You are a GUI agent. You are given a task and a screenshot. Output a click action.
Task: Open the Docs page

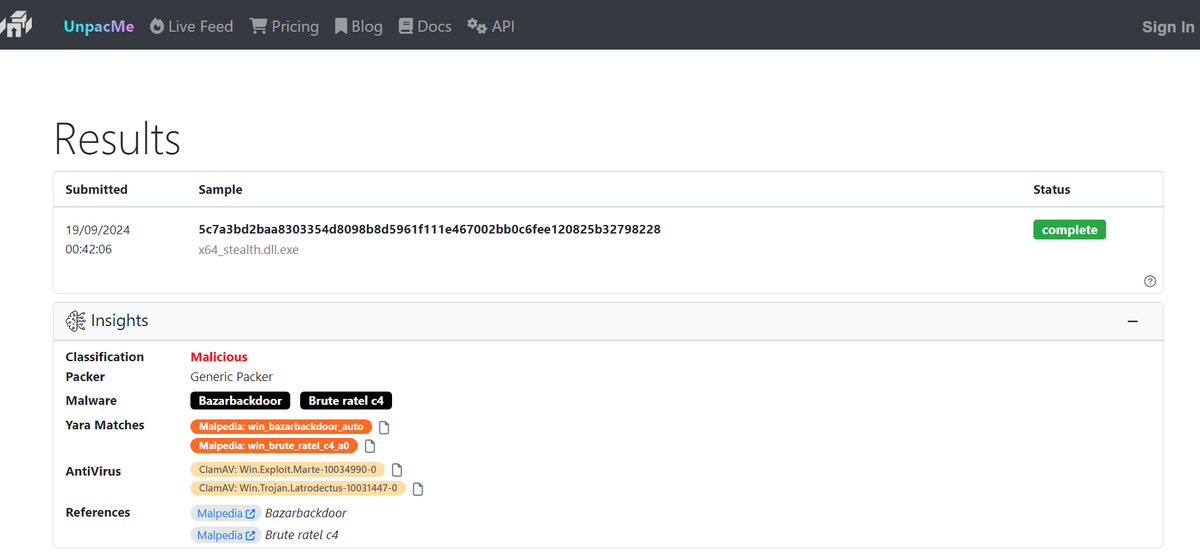(x=425, y=26)
